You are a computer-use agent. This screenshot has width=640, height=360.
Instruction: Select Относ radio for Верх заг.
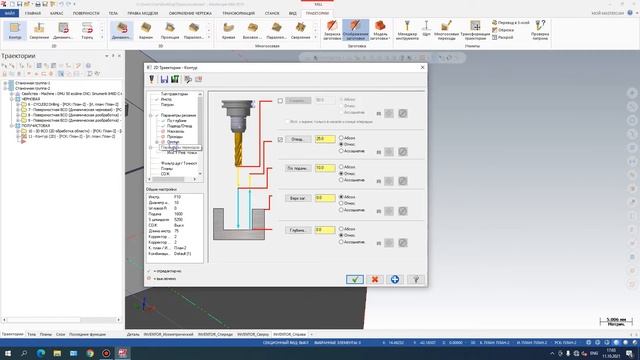[341, 203]
